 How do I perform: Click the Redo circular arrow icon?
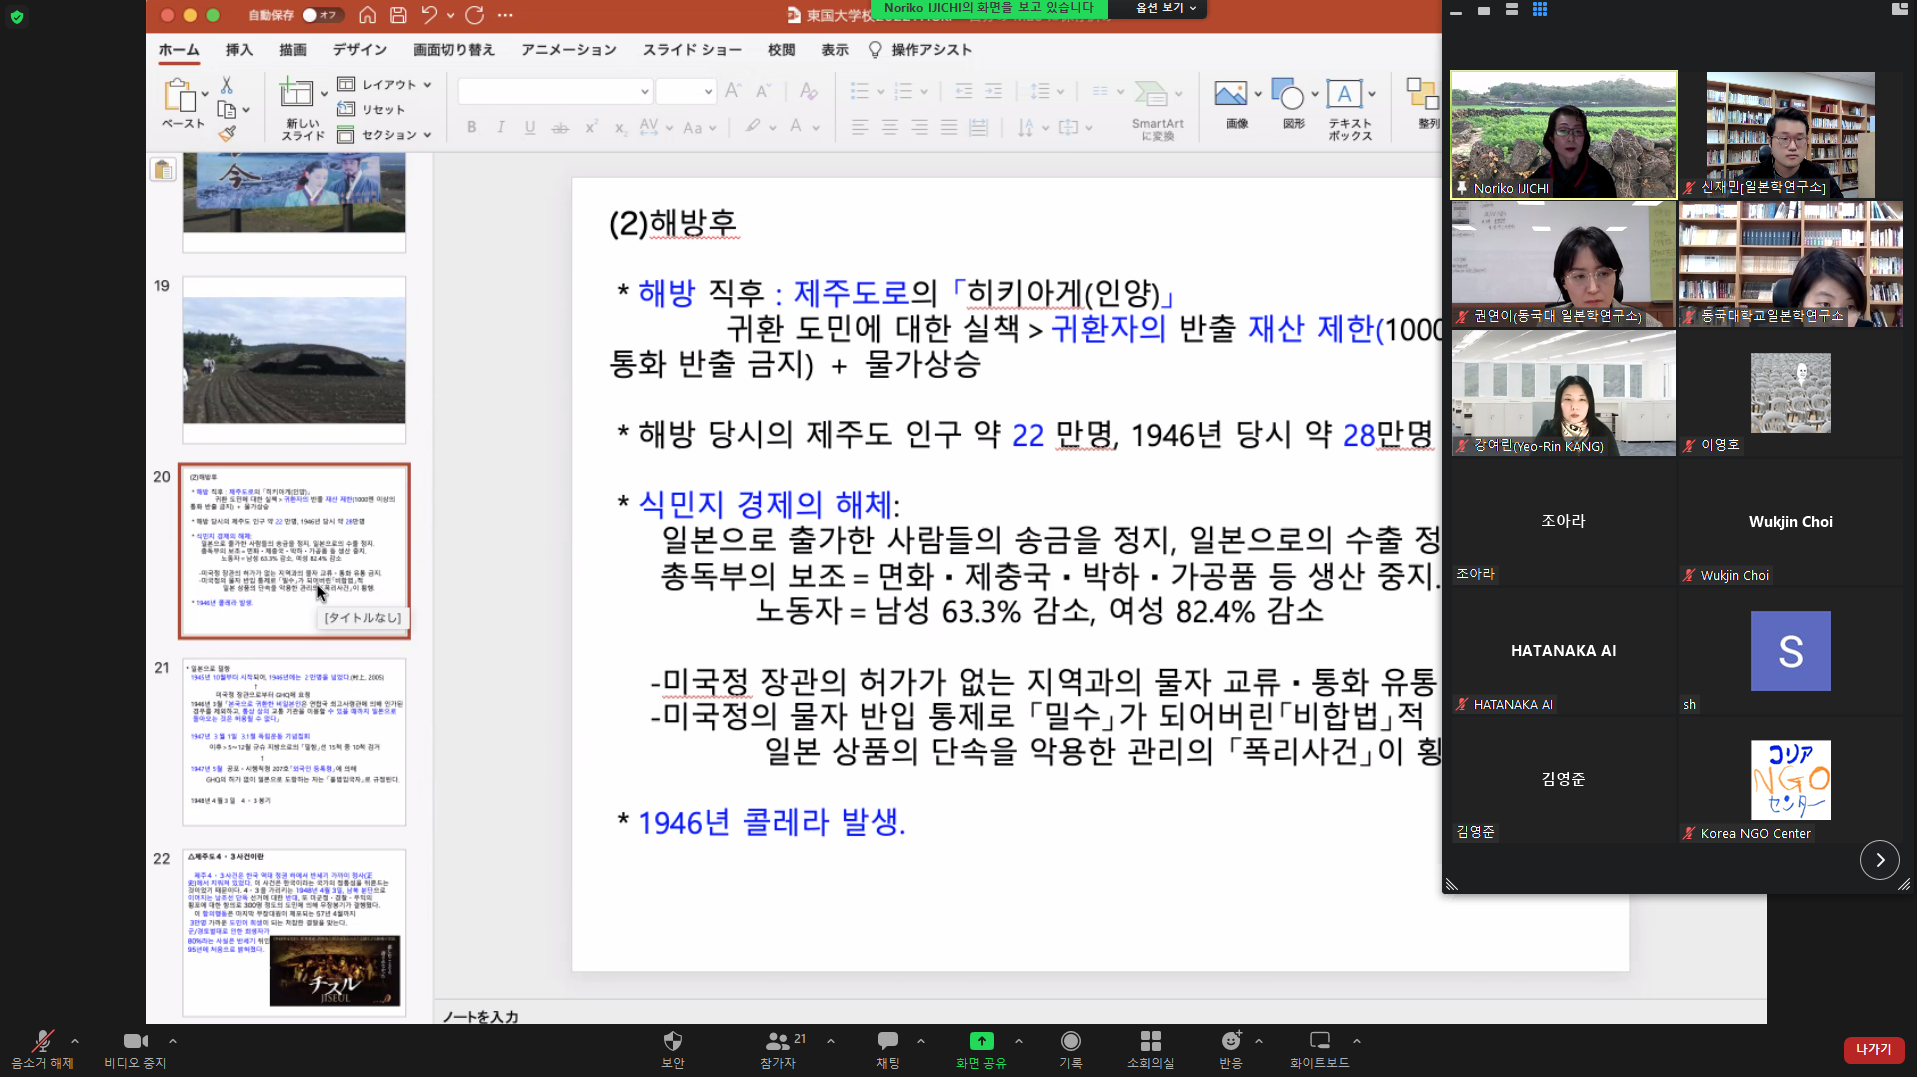tap(475, 15)
